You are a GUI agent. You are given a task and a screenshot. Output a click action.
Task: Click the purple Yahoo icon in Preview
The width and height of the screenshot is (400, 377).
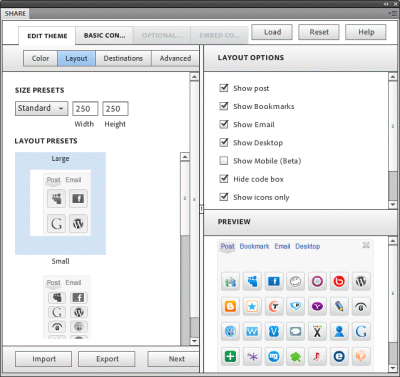coord(317,306)
